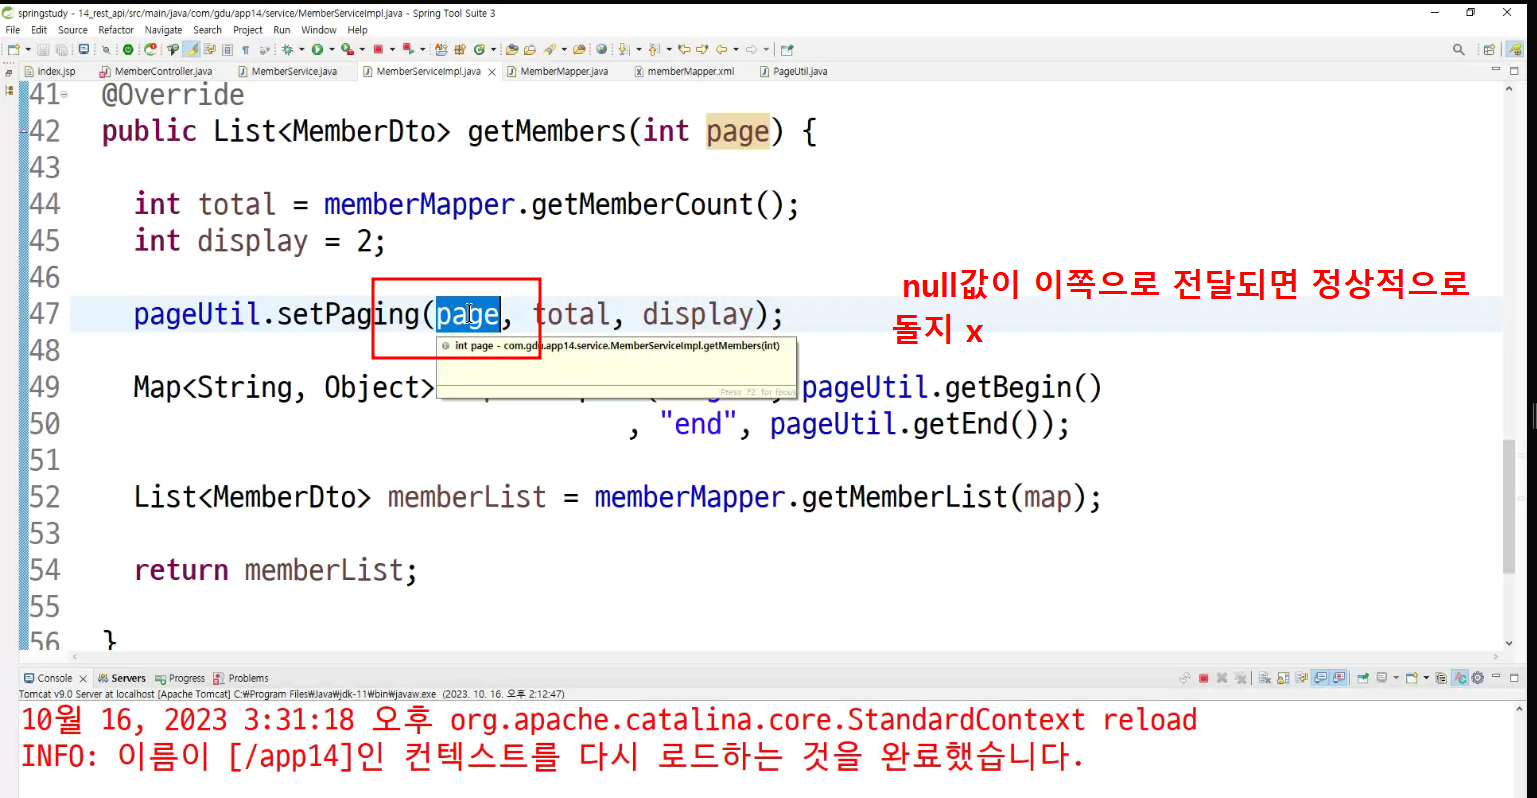Click the Last Edit Location arrow icon

685,49
